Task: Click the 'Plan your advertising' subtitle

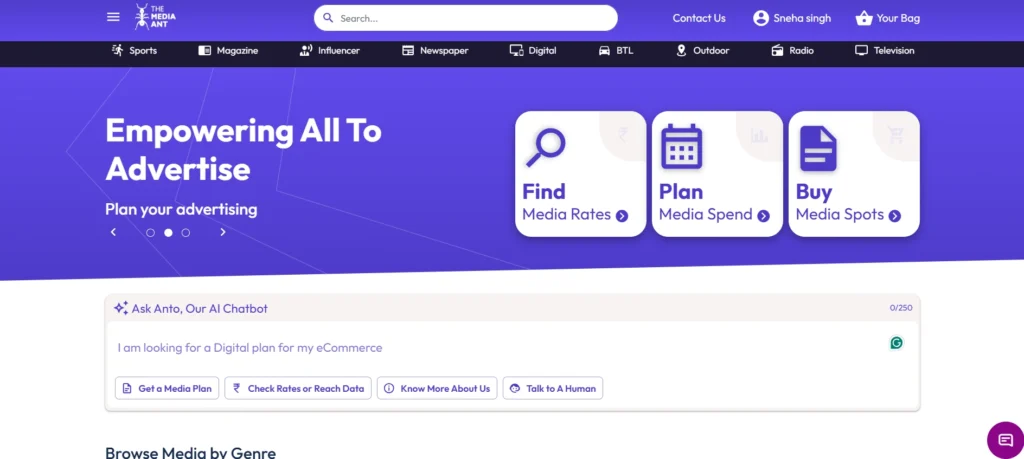Action: (x=181, y=210)
